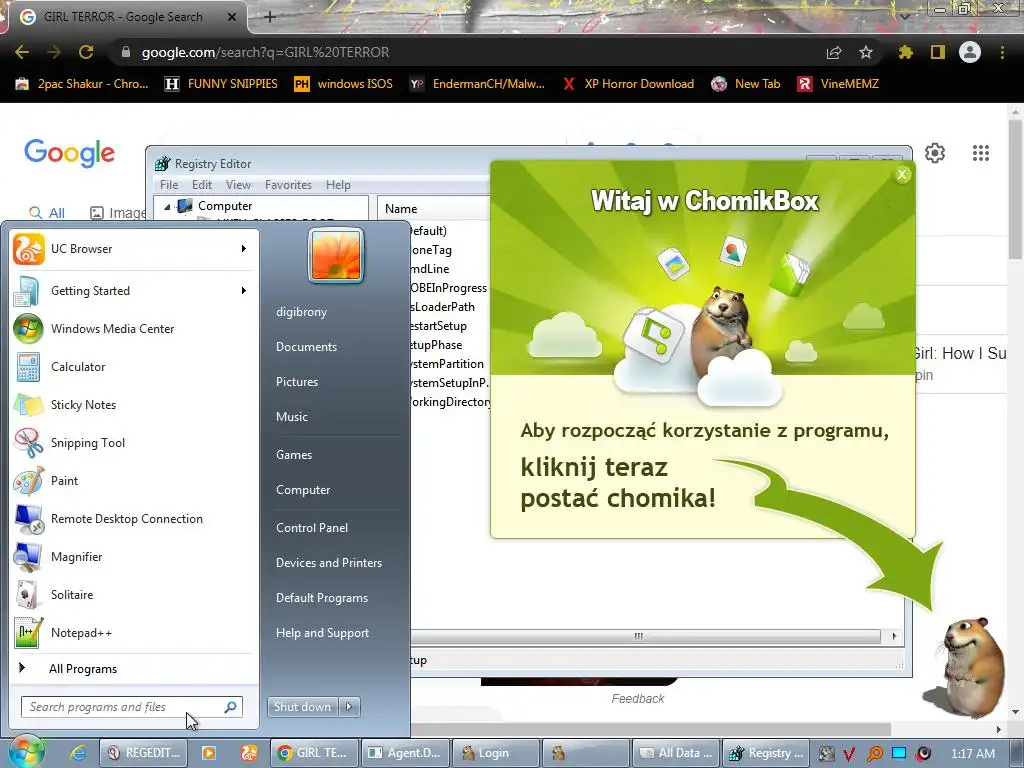1024x768 pixels.
Task: Open 2pac Shakur bookmark
Action: point(82,84)
